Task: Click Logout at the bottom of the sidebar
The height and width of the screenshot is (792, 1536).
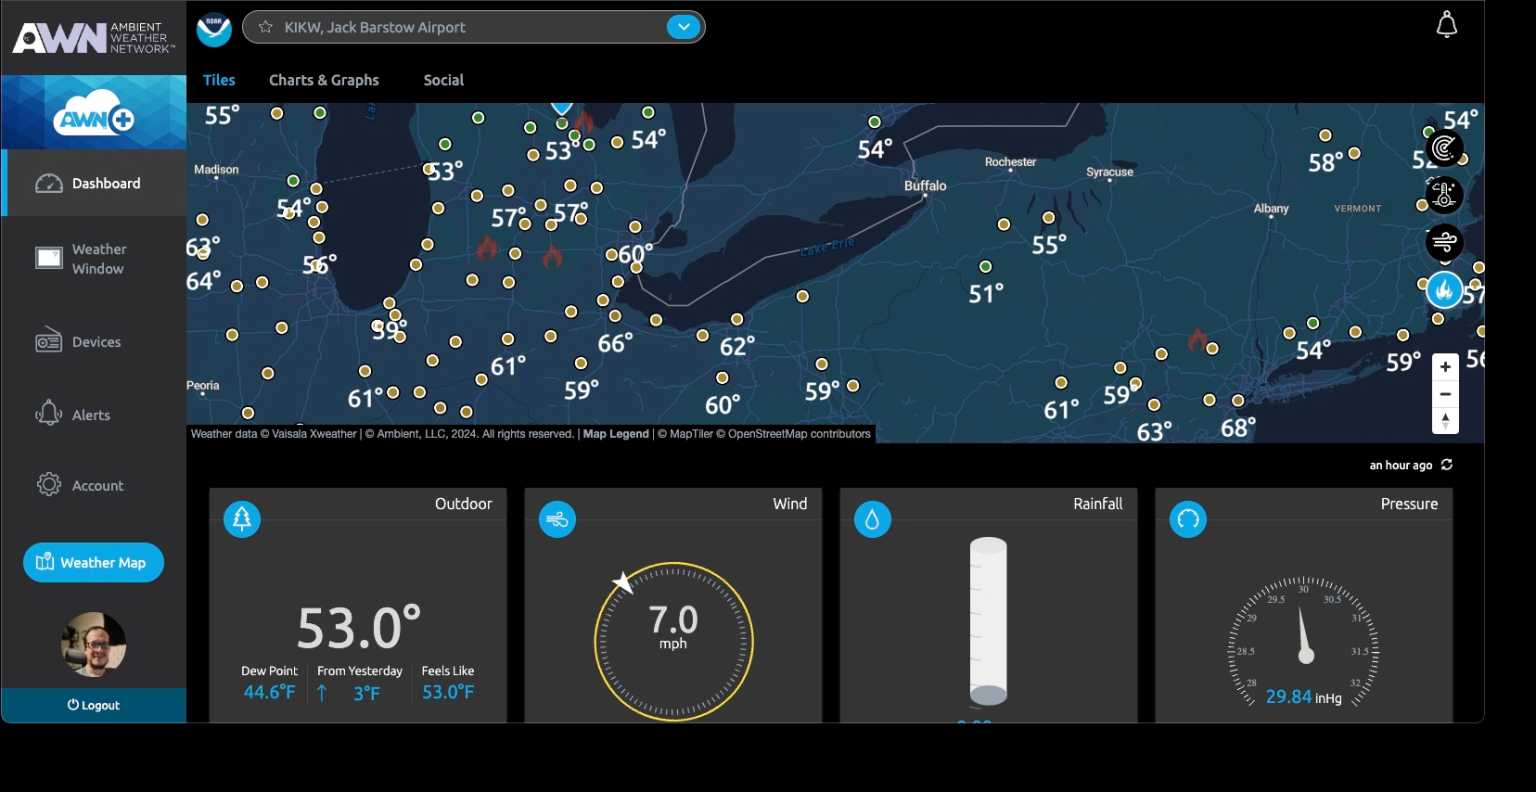Action: 93,705
